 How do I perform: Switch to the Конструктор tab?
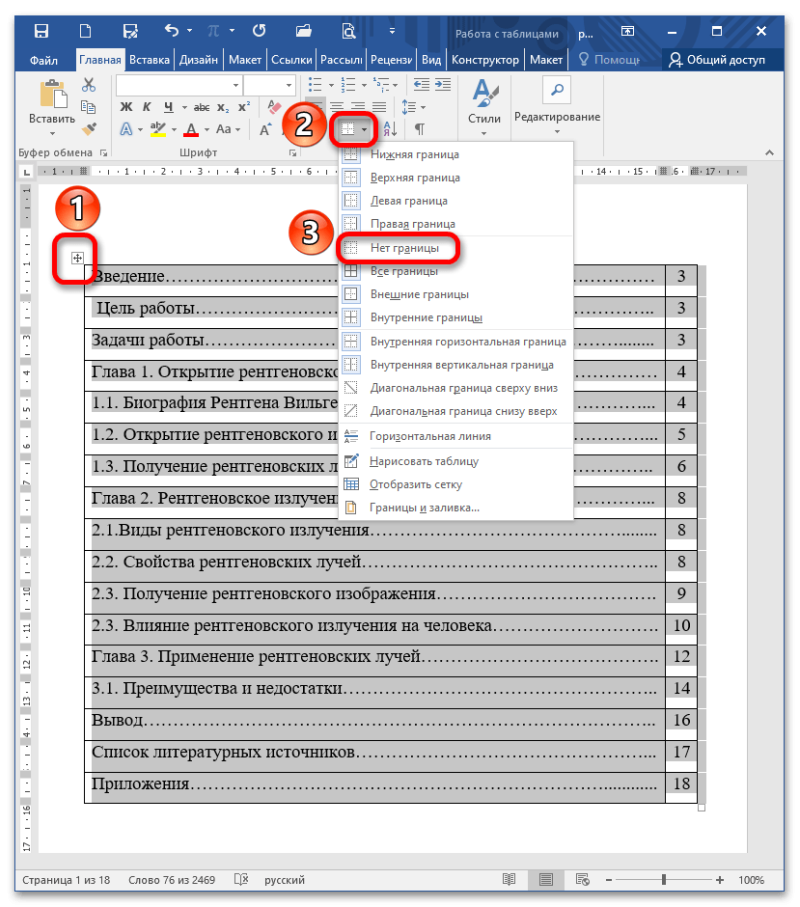tap(485, 60)
